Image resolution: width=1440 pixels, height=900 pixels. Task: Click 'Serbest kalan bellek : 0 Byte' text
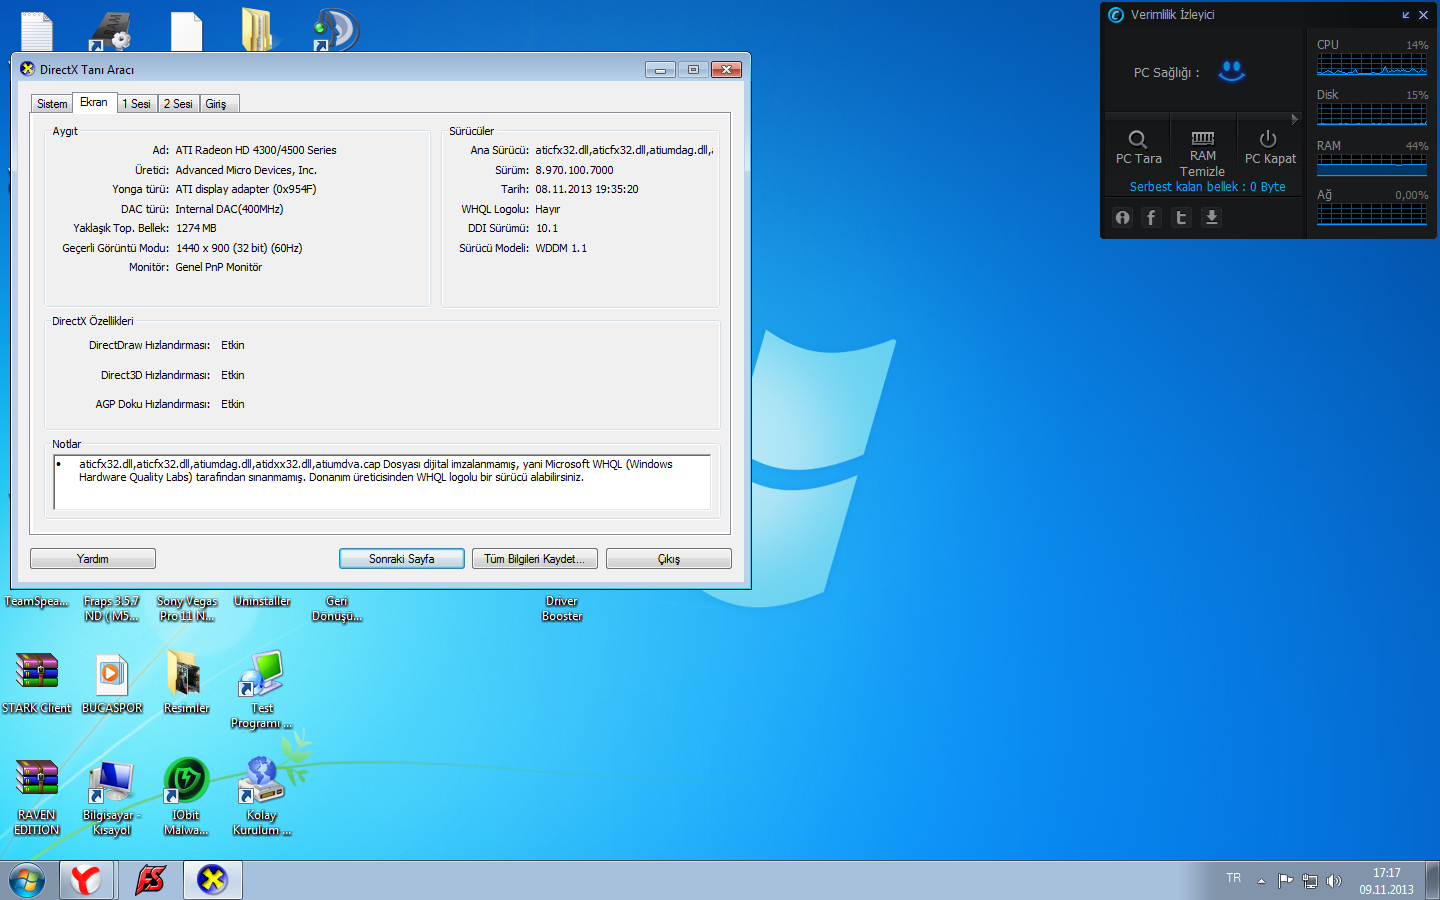click(1208, 187)
